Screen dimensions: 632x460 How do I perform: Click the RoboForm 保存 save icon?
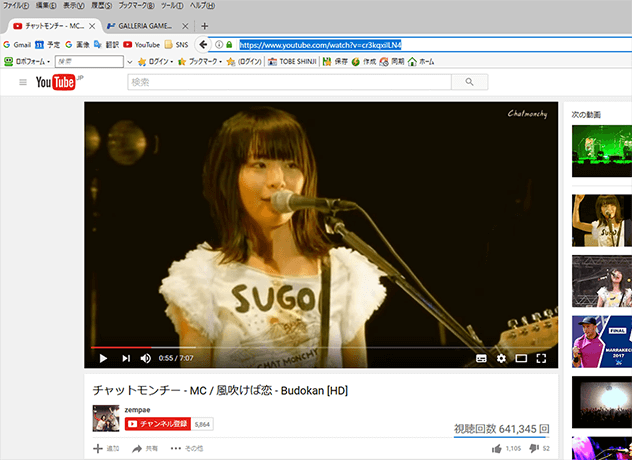click(335, 61)
